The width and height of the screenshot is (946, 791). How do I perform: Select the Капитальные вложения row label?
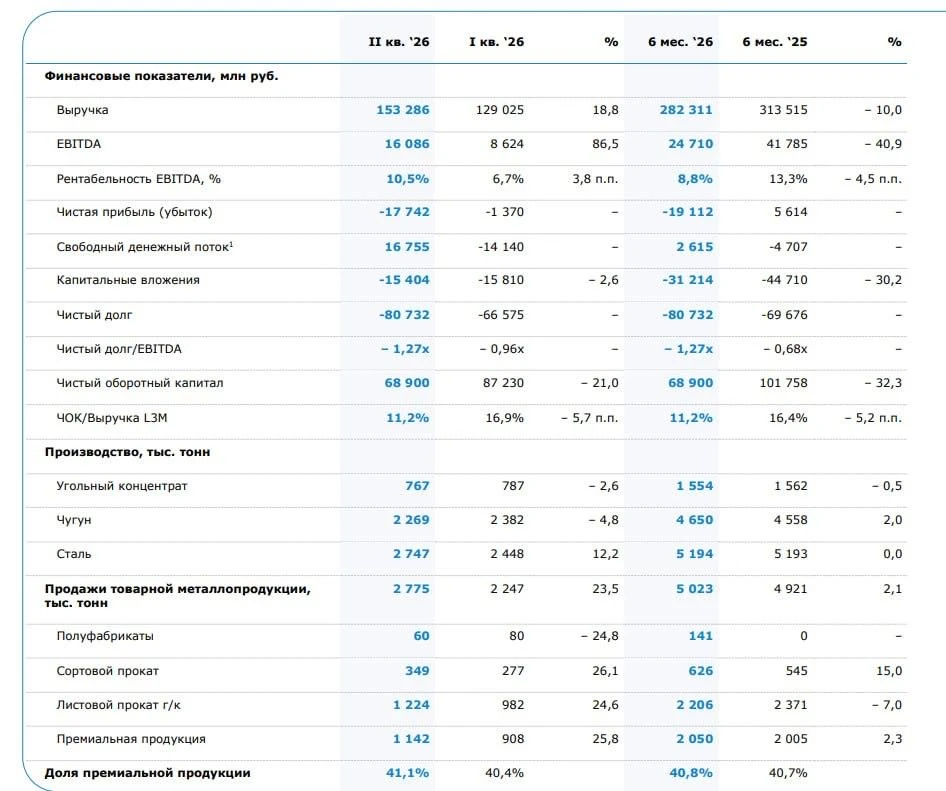click(x=128, y=280)
